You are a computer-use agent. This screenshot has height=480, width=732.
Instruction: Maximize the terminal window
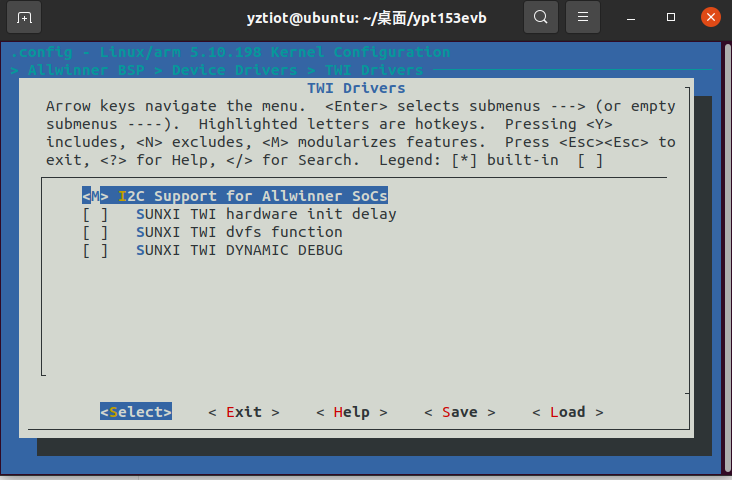(x=671, y=17)
